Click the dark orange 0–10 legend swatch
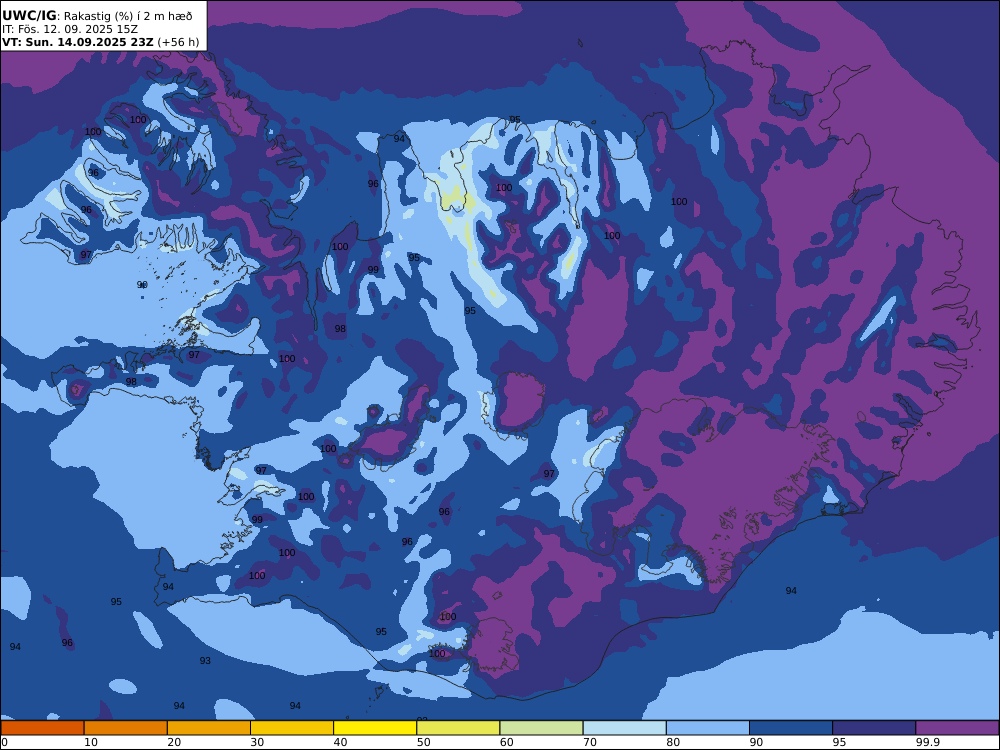 coord(42,728)
